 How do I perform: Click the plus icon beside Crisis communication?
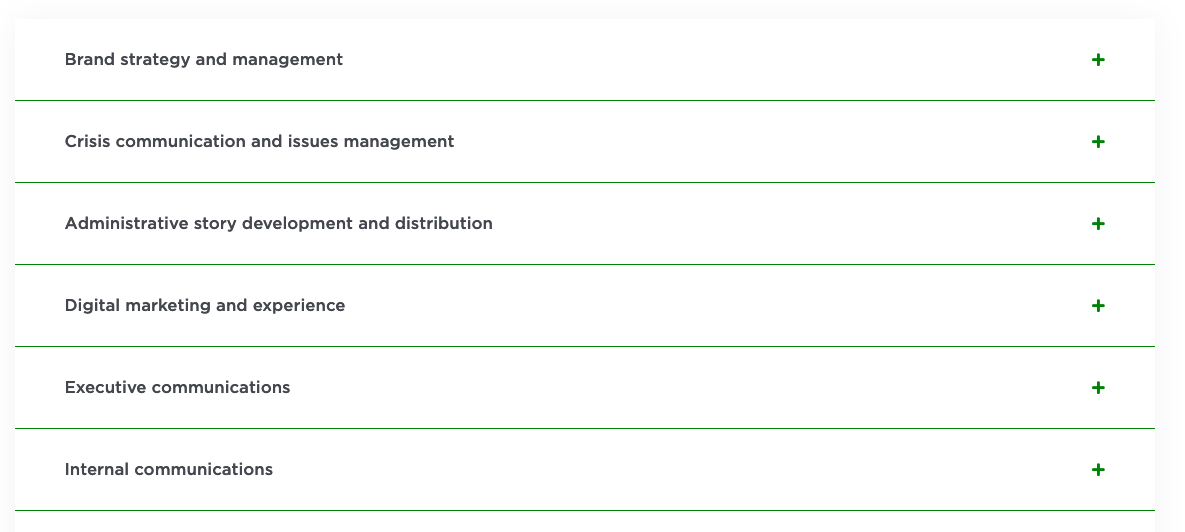(1098, 142)
